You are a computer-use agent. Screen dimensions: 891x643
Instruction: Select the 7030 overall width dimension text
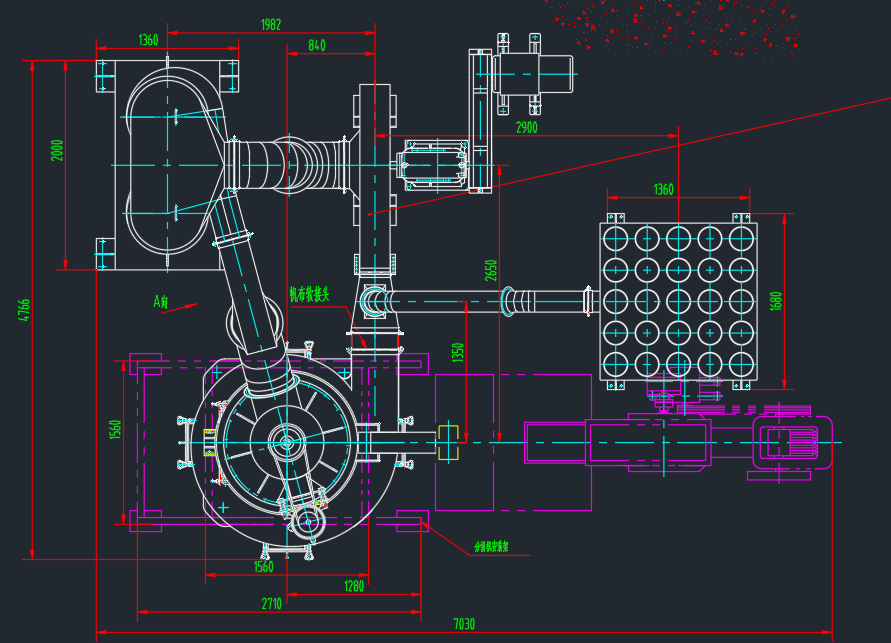(464, 624)
